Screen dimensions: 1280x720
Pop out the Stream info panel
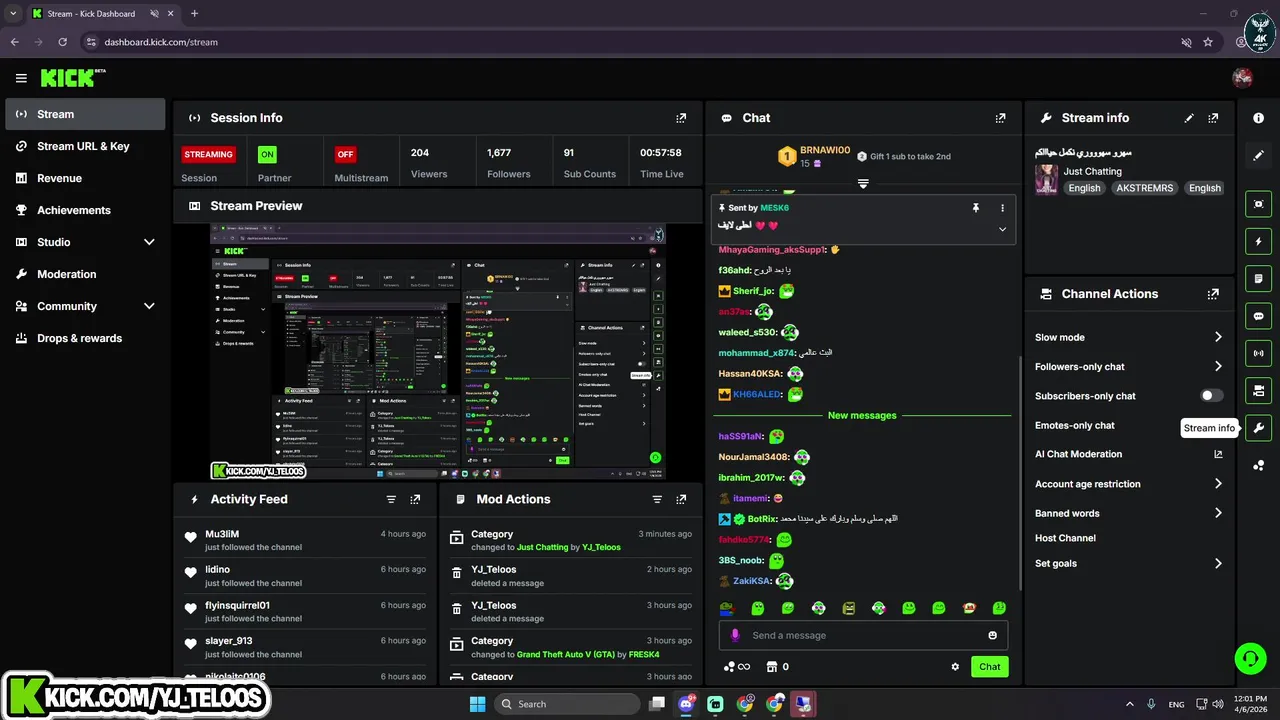[x=1213, y=118]
